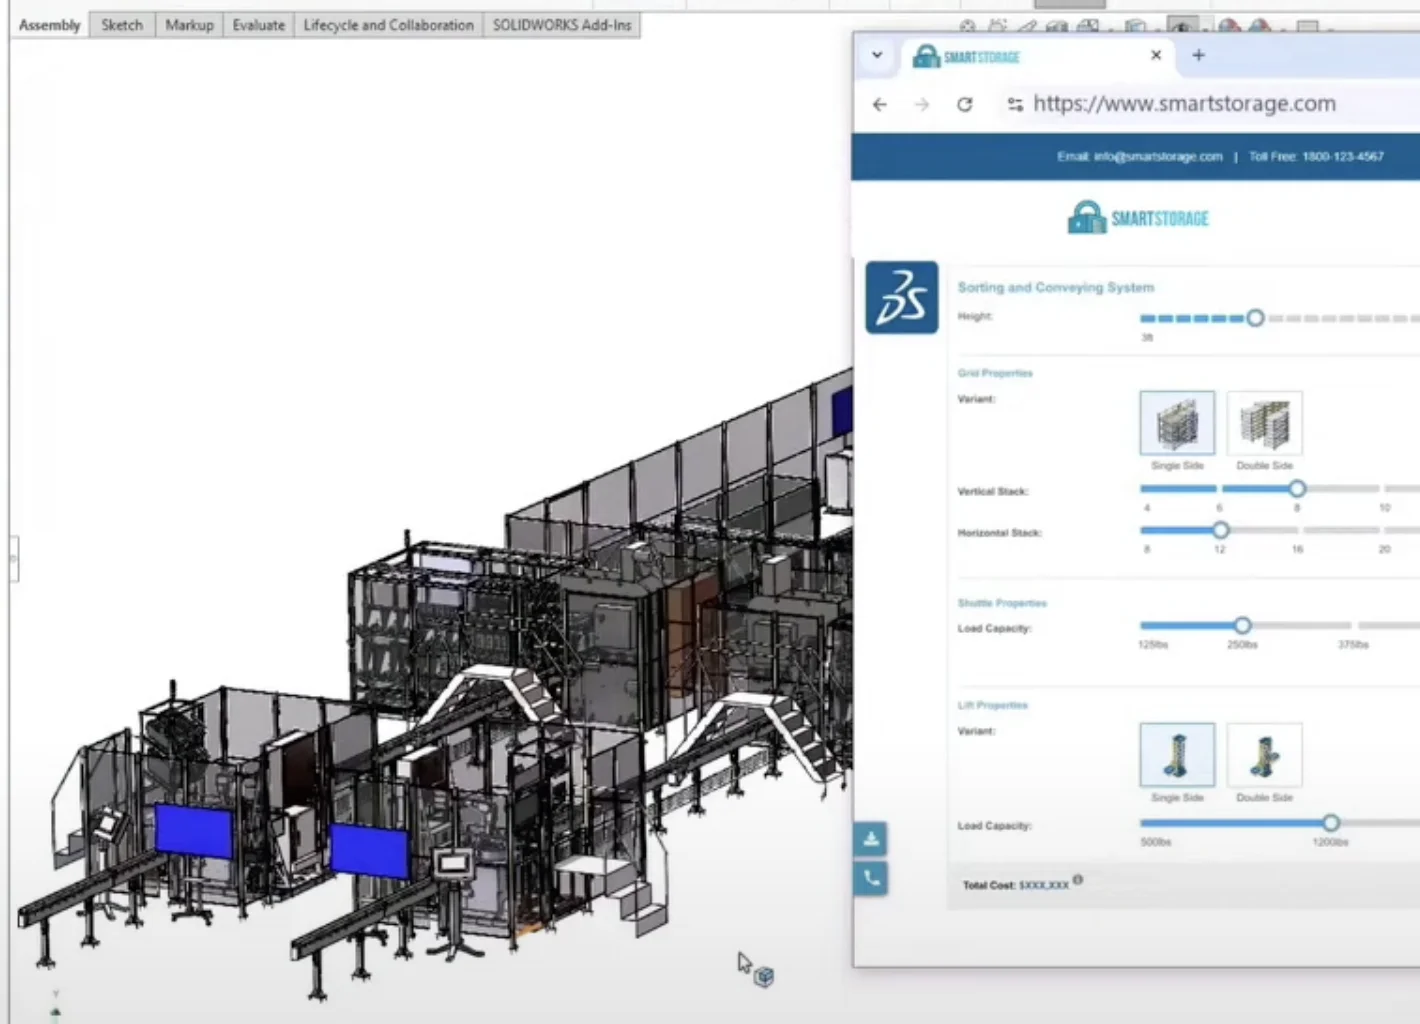Click the Dassault Systèmes 3DS logo button
This screenshot has height=1024, width=1420.
click(902, 297)
